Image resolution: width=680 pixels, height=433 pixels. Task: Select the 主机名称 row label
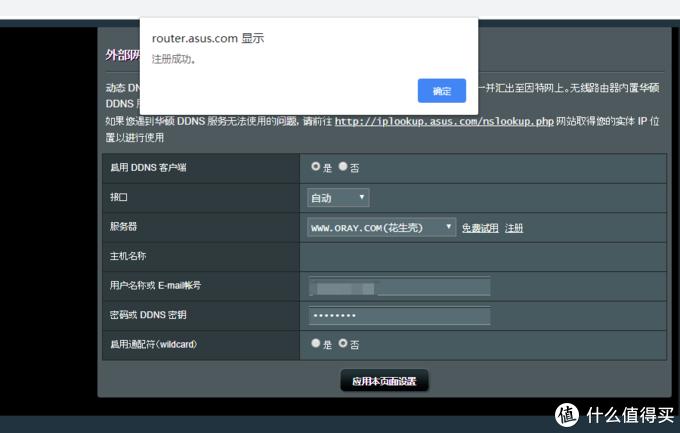[x=128, y=256]
